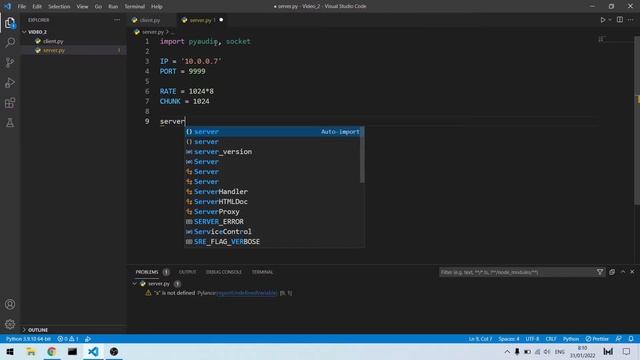Switch to the DEBUG CONSOLE tab
Screen dimensions: 640x360
click(224, 272)
